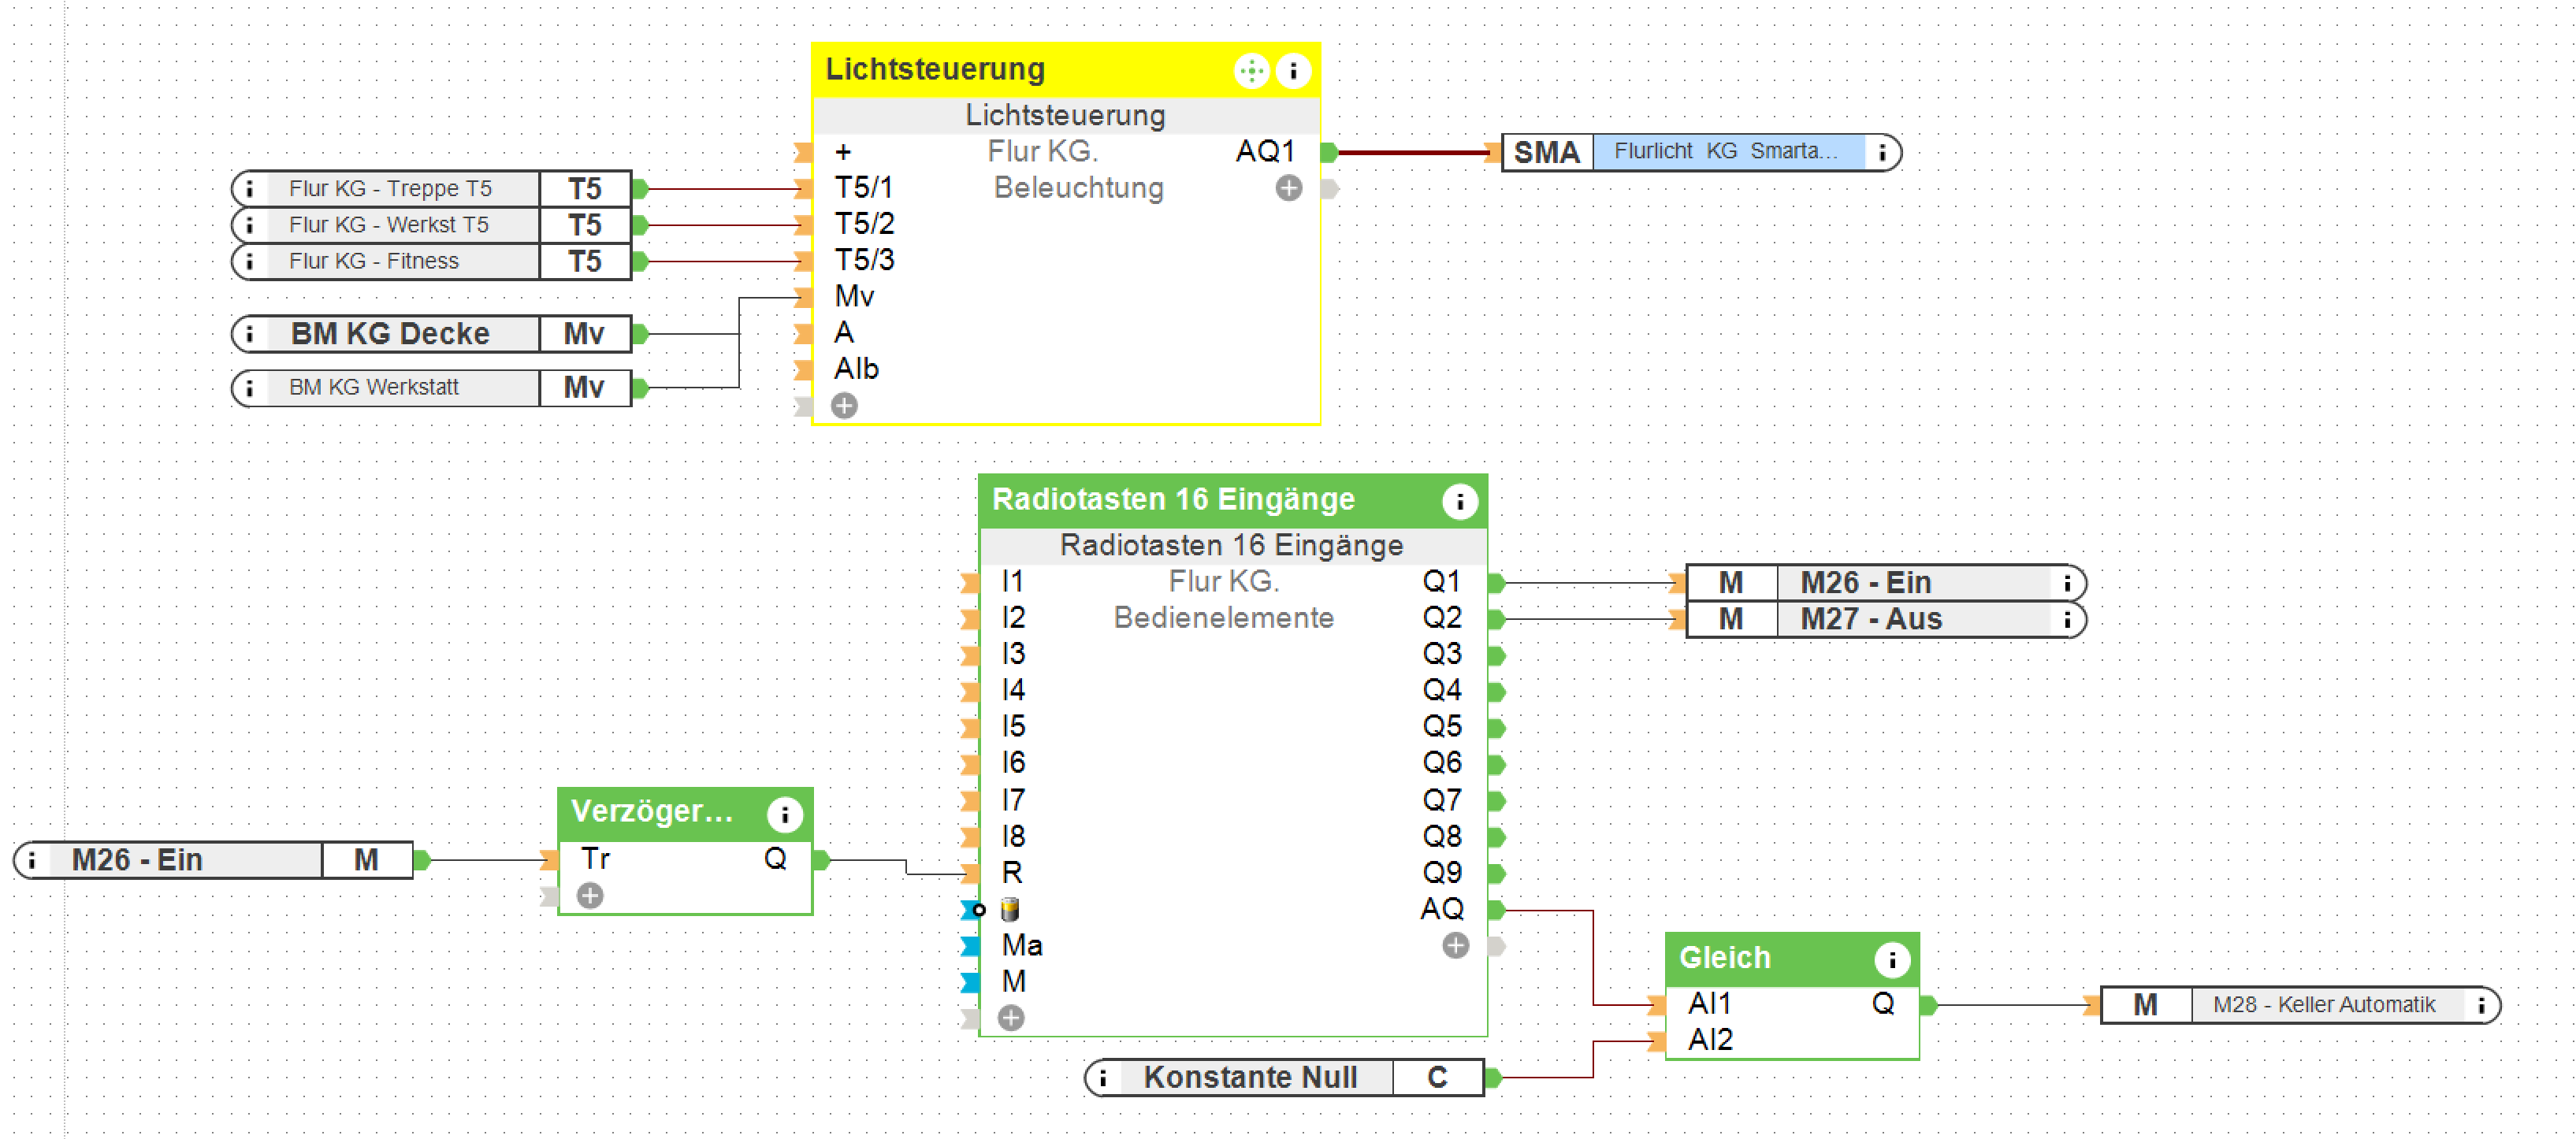Expand additional inputs below M in Radiotasten

(x=1011, y=1018)
